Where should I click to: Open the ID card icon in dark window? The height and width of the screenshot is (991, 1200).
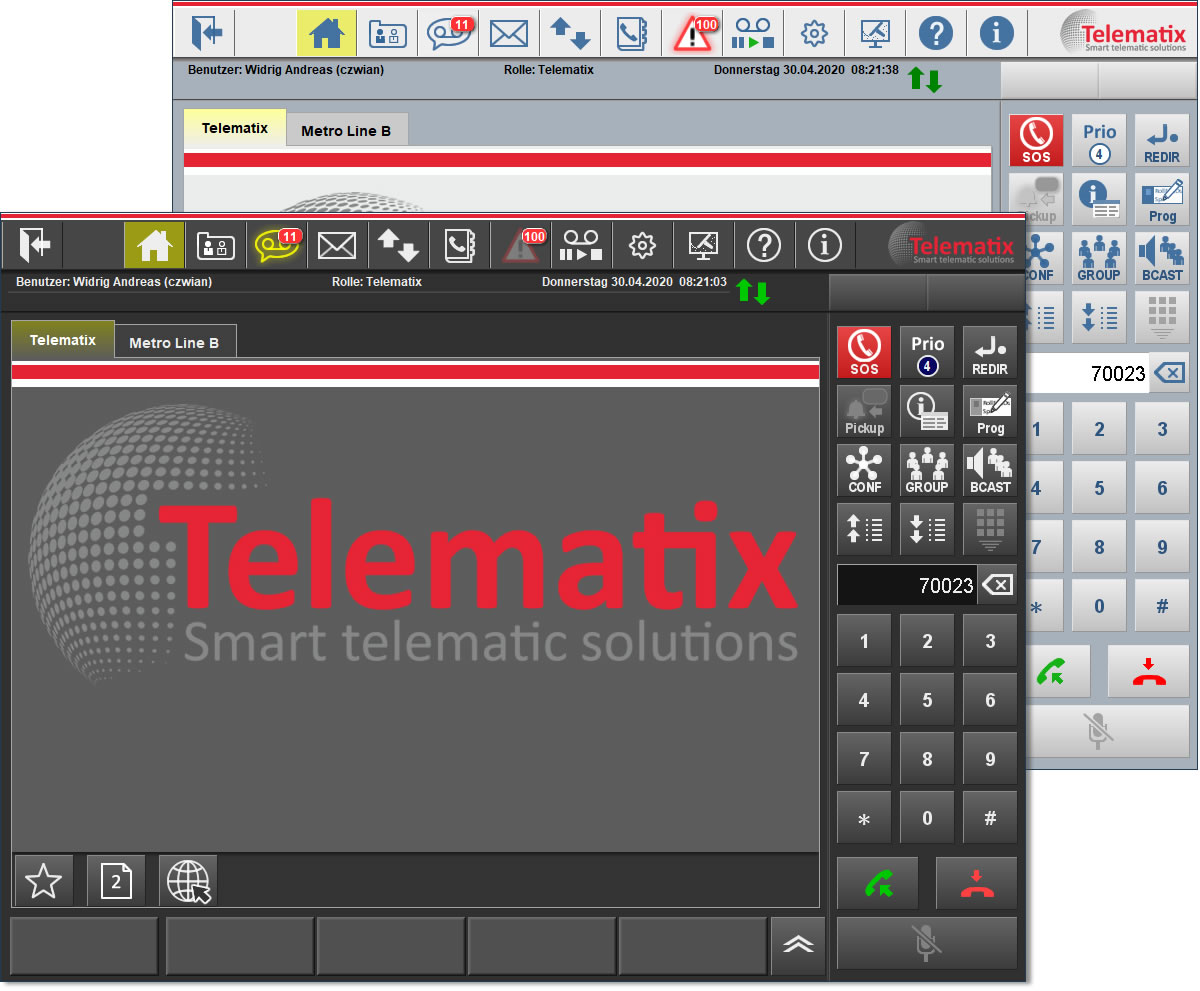(216, 244)
